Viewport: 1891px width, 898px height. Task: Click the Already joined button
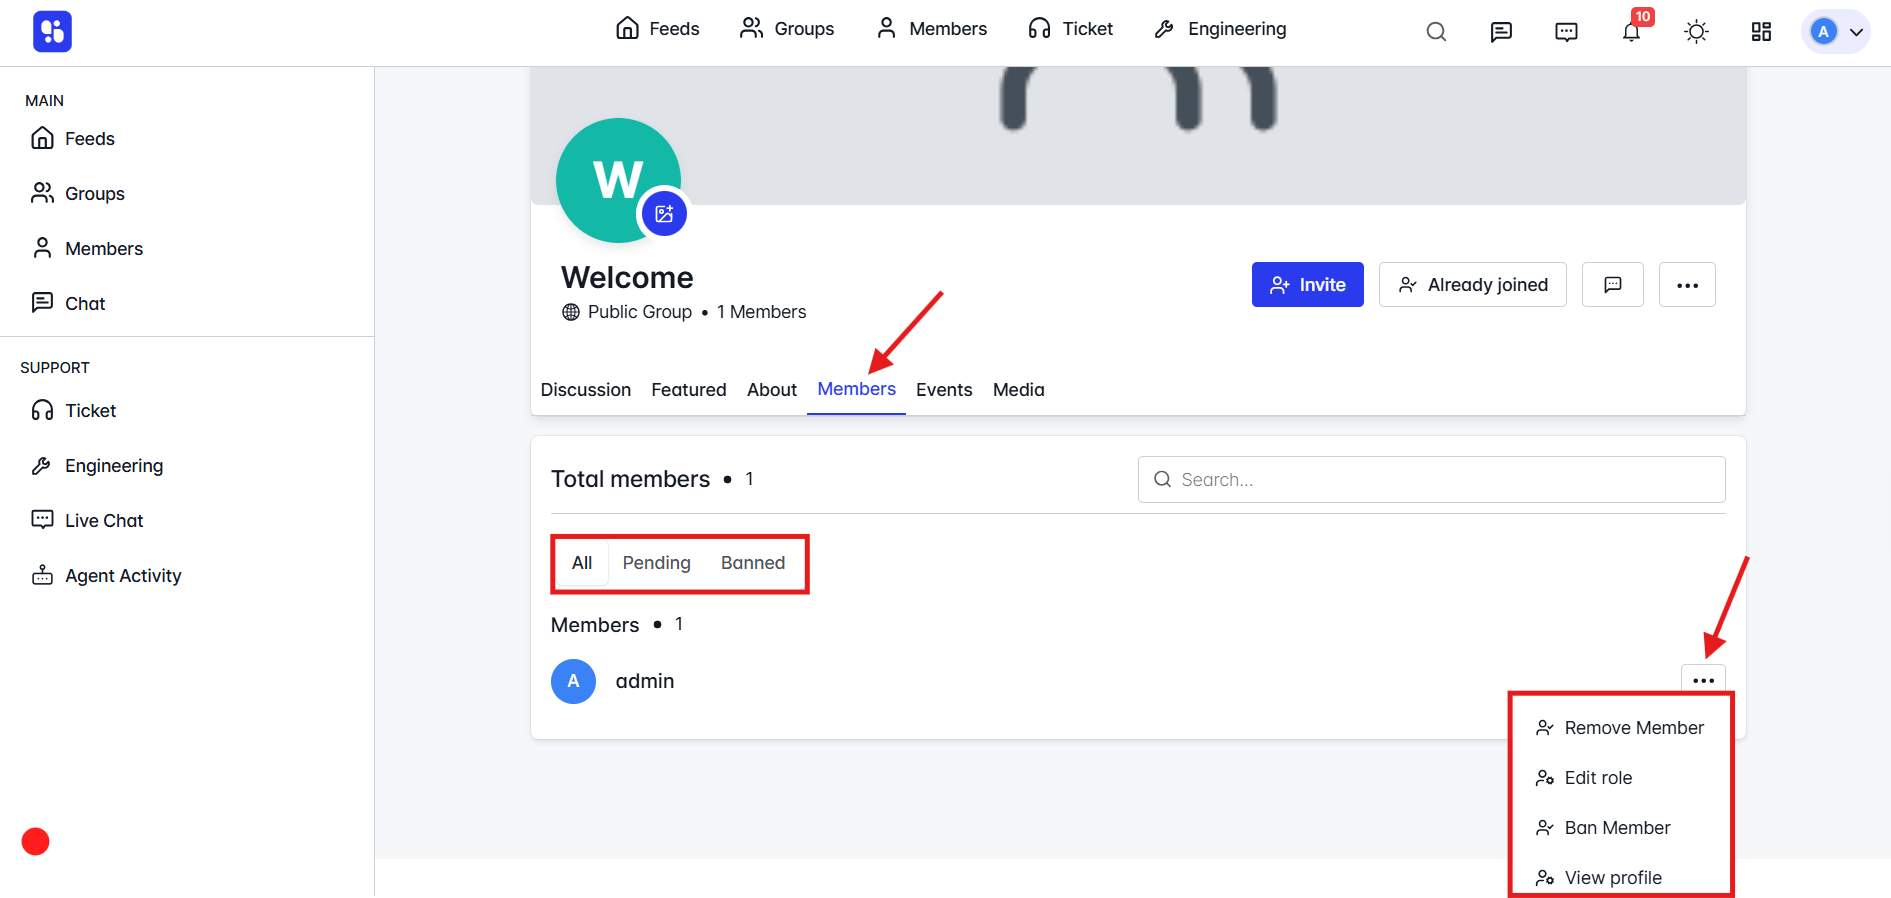click(x=1472, y=285)
